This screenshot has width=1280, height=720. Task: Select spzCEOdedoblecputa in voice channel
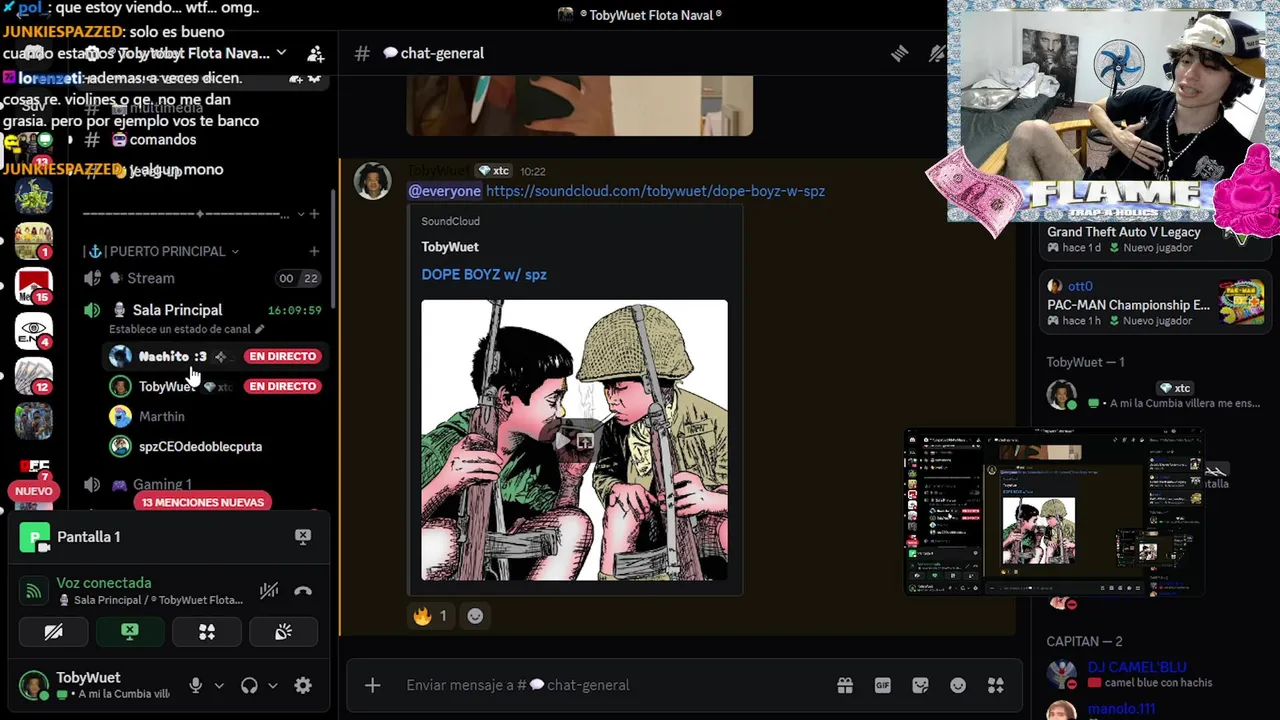click(200, 446)
